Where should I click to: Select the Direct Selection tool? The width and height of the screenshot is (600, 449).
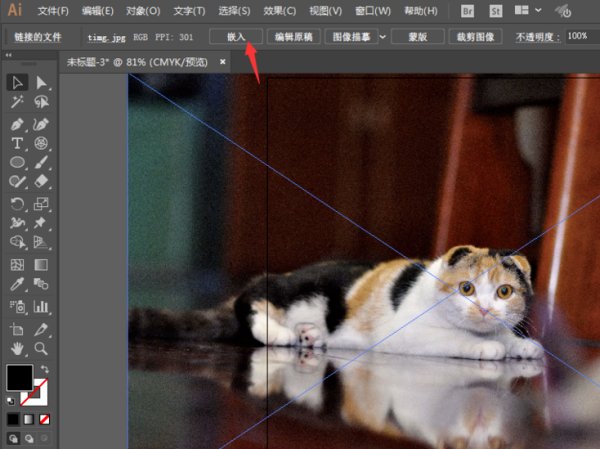coord(41,82)
